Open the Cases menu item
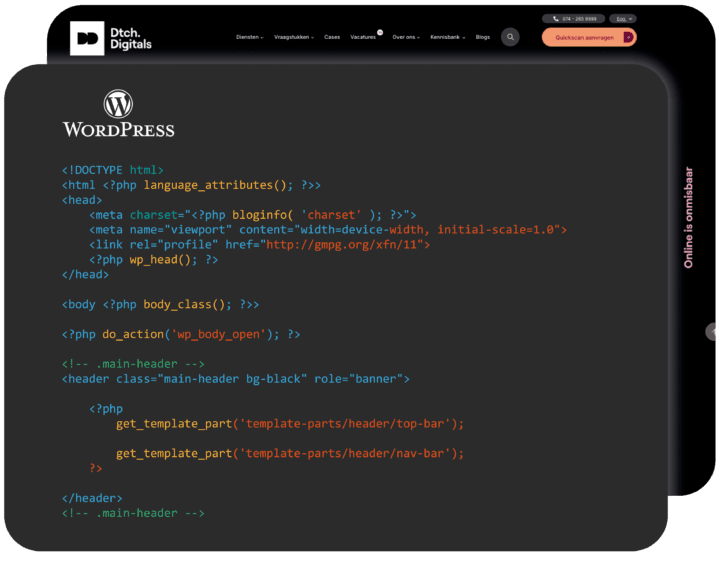Image resolution: width=720 pixels, height=581 pixels. (x=332, y=37)
